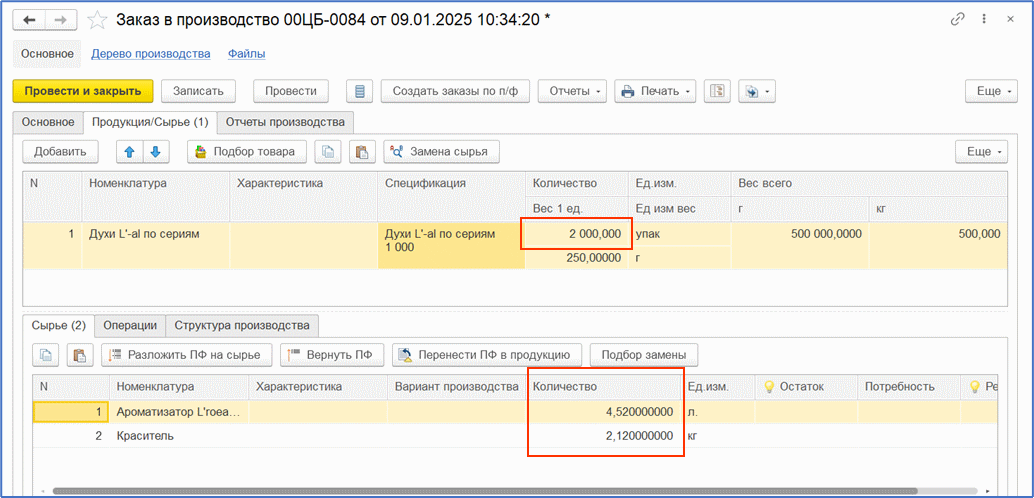Image resolution: width=1034 pixels, height=498 pixels.
Task: Copy the document link via chain icon
Action: pyautogui.click(x=957, y=19)
